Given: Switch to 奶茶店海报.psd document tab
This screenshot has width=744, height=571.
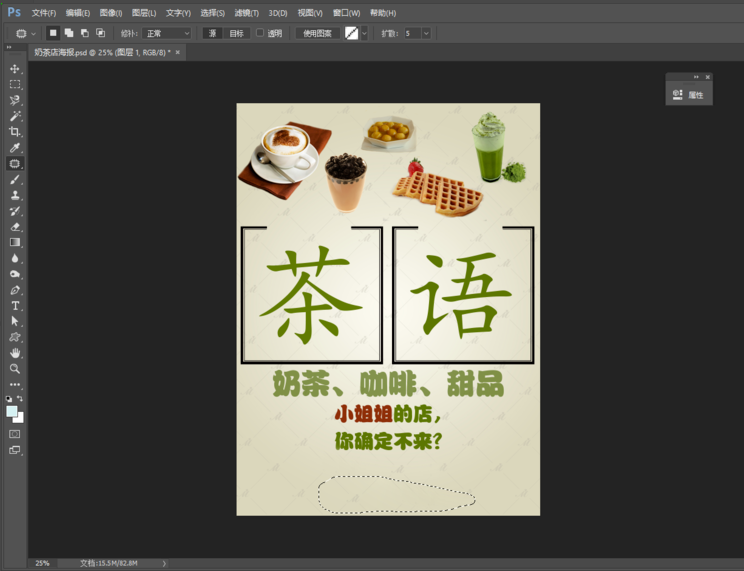Looking at the screenshot, I should pyautogui.click(x=100, y=52).
